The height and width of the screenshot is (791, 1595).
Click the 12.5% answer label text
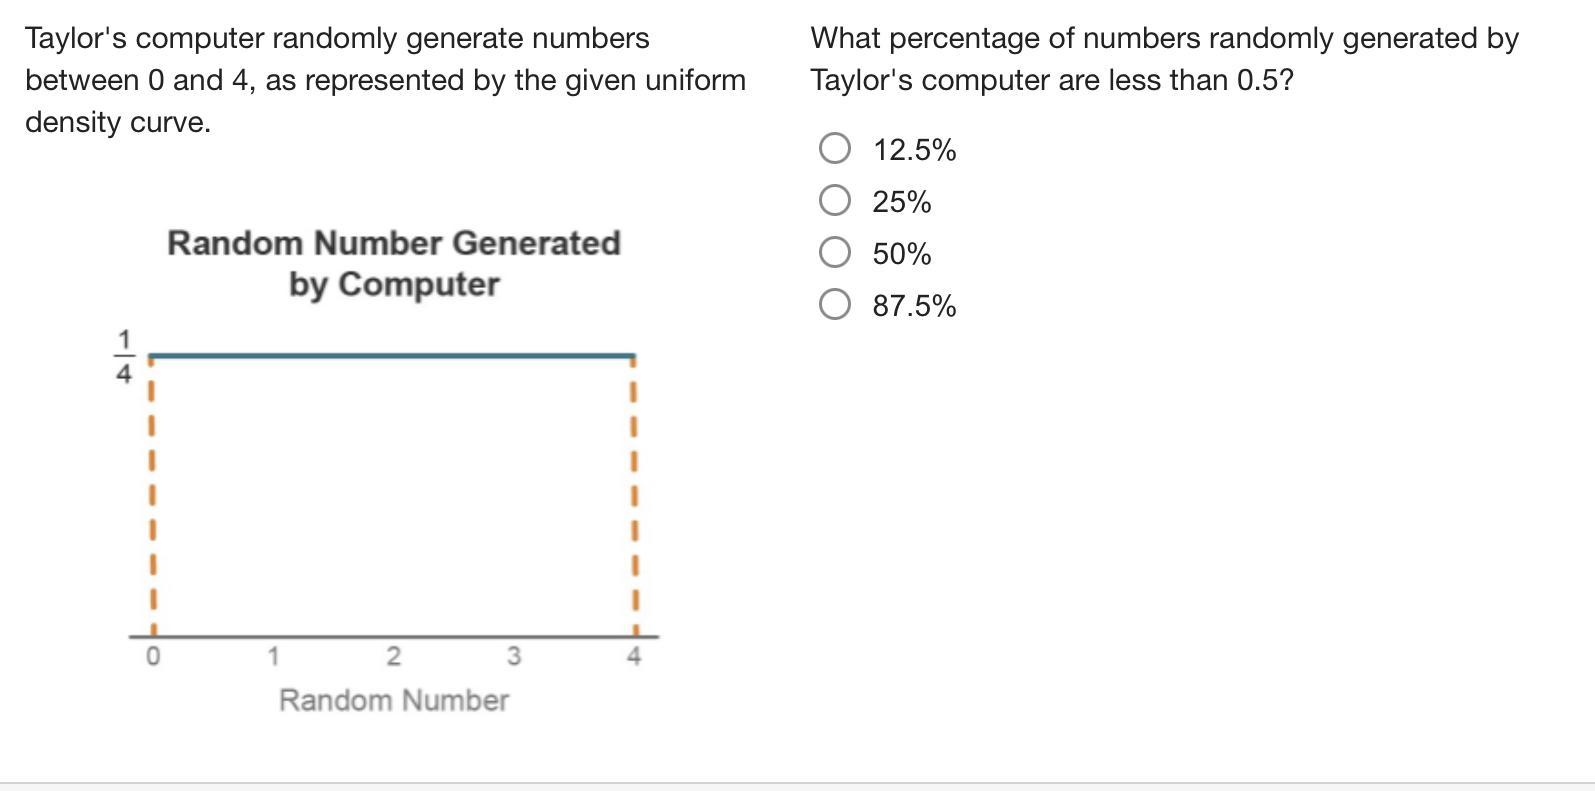coord(914,150)
